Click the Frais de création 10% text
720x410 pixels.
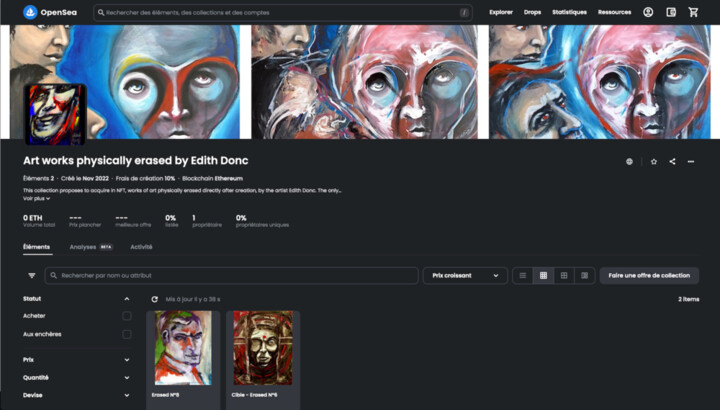[145, 179]
